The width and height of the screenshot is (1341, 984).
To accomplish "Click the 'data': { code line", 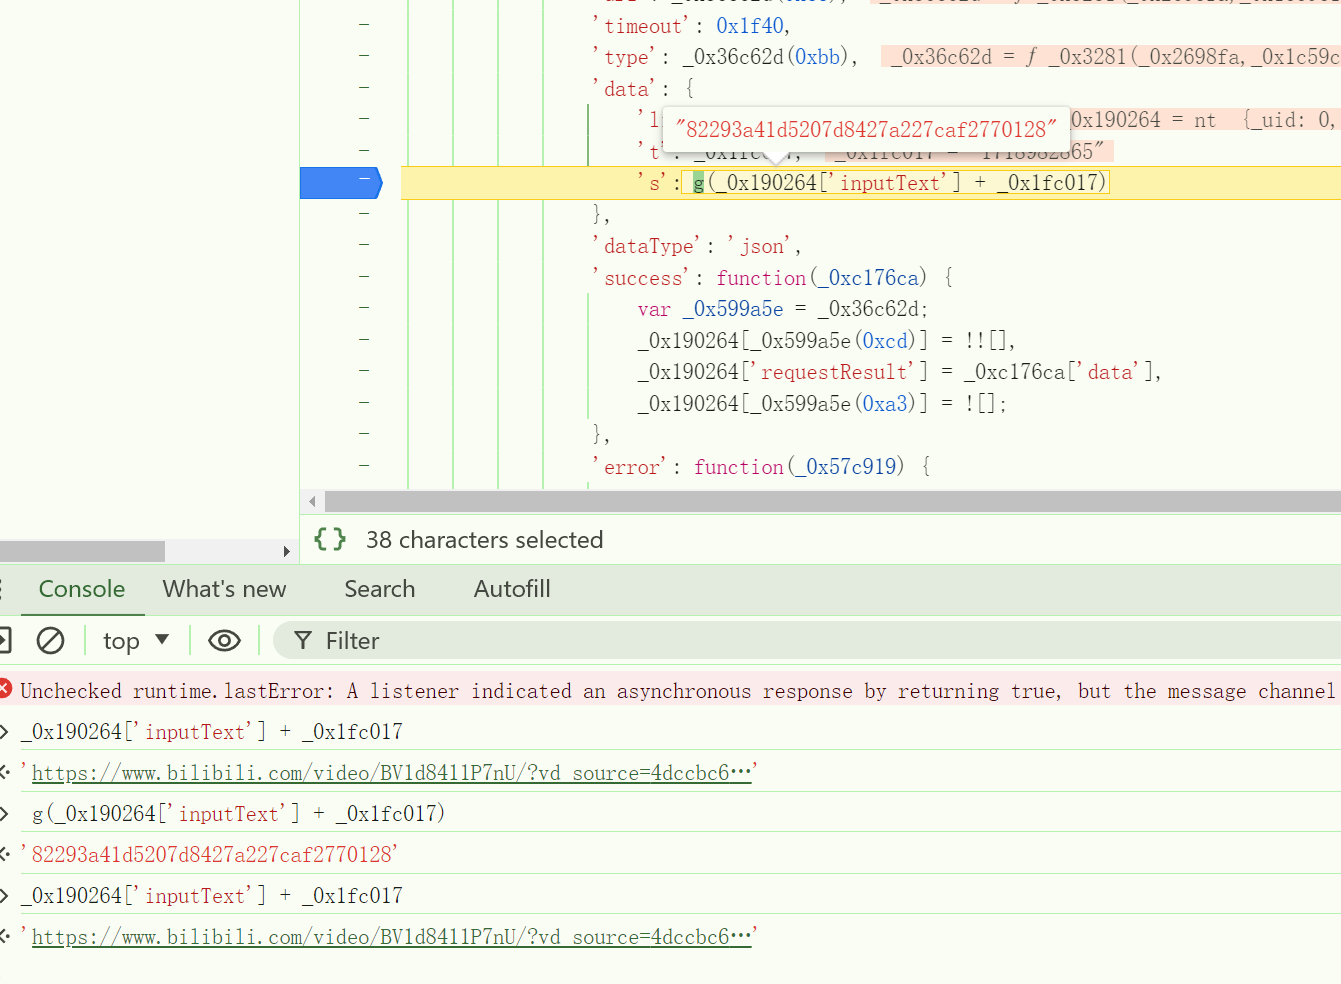I will click(x=644, y=89).
